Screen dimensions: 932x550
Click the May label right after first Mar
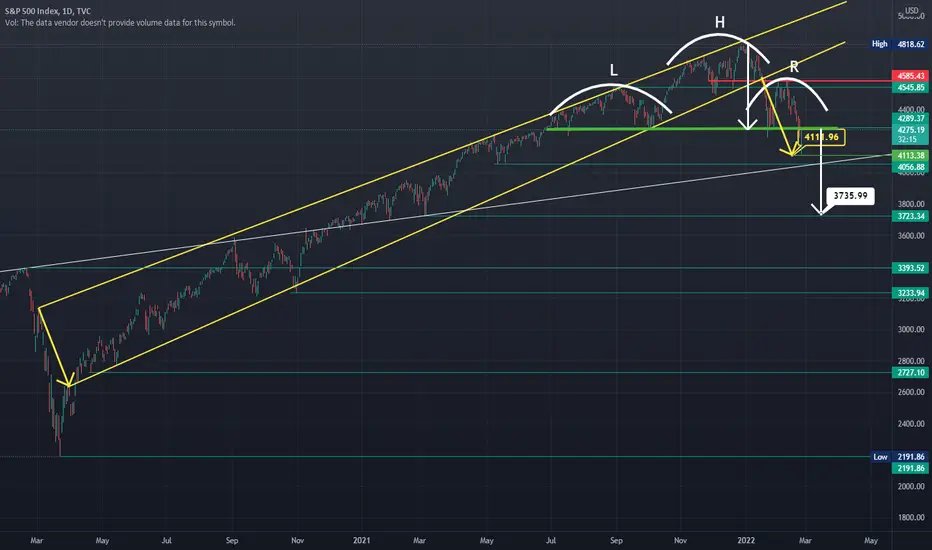[x=102, y=540]
